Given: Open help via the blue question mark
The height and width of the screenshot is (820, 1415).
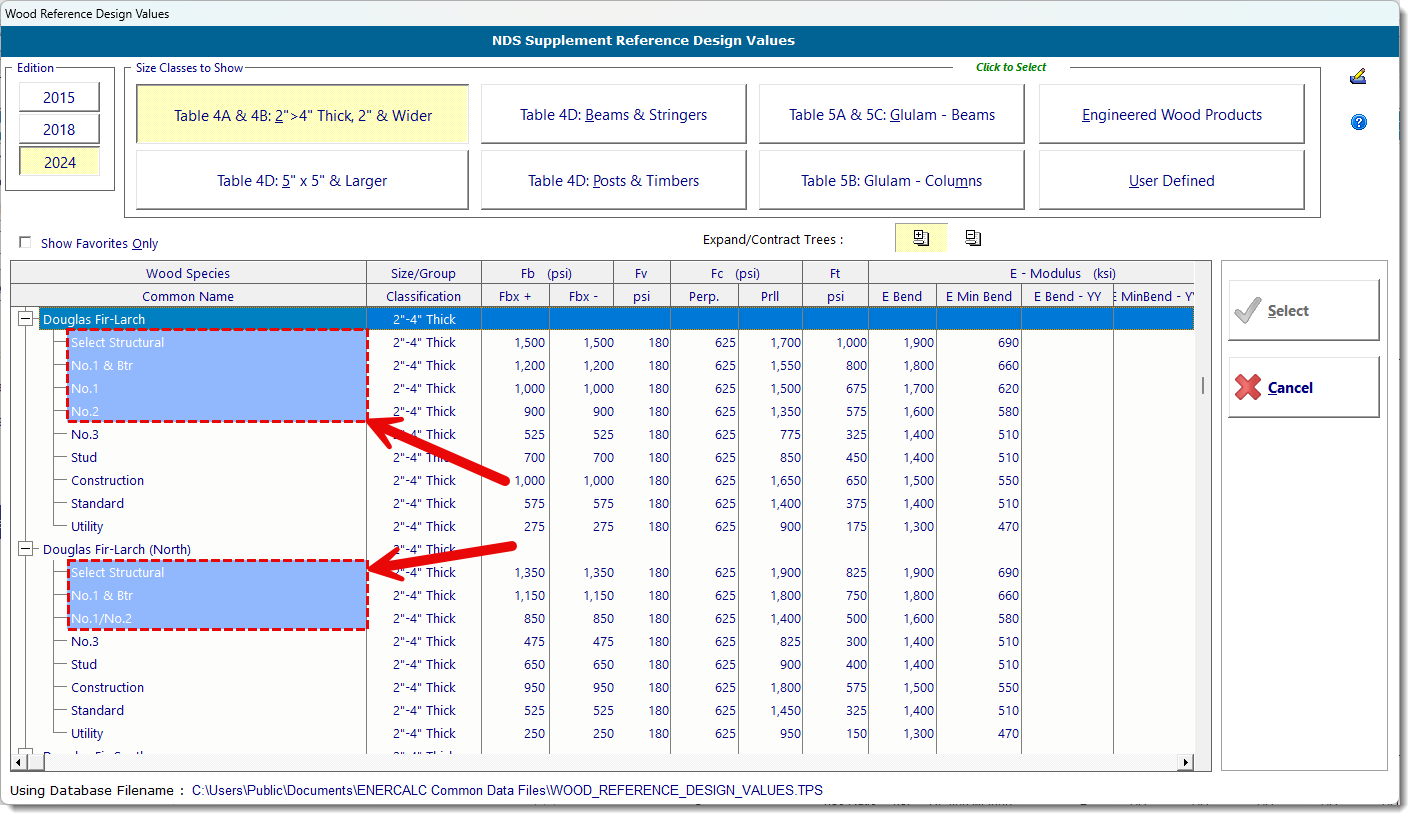Looking at the screenshot, I should pyautogui.click(x=1358, y=122).
